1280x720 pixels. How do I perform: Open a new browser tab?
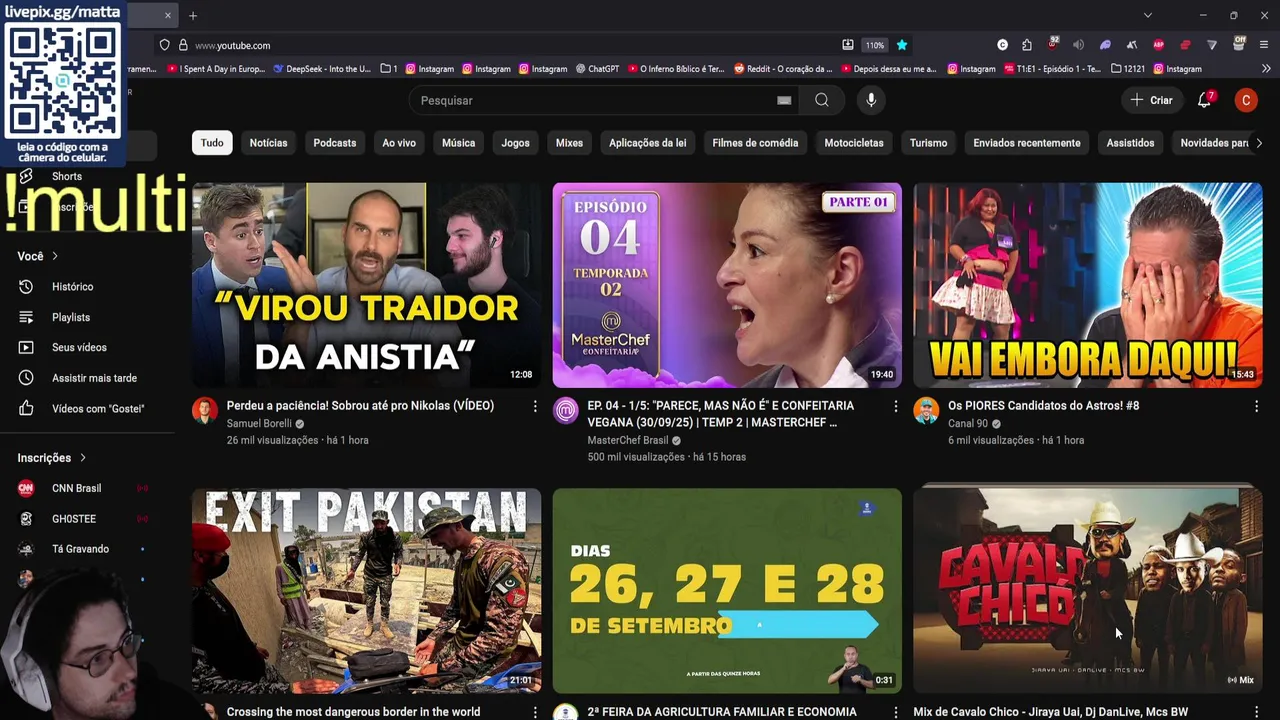(x=193, y=15)
